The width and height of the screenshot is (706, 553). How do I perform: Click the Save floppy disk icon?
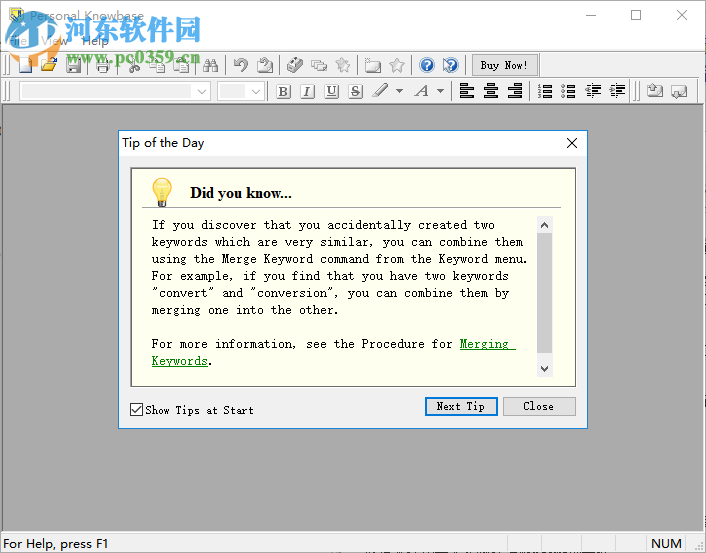point(73,65)
